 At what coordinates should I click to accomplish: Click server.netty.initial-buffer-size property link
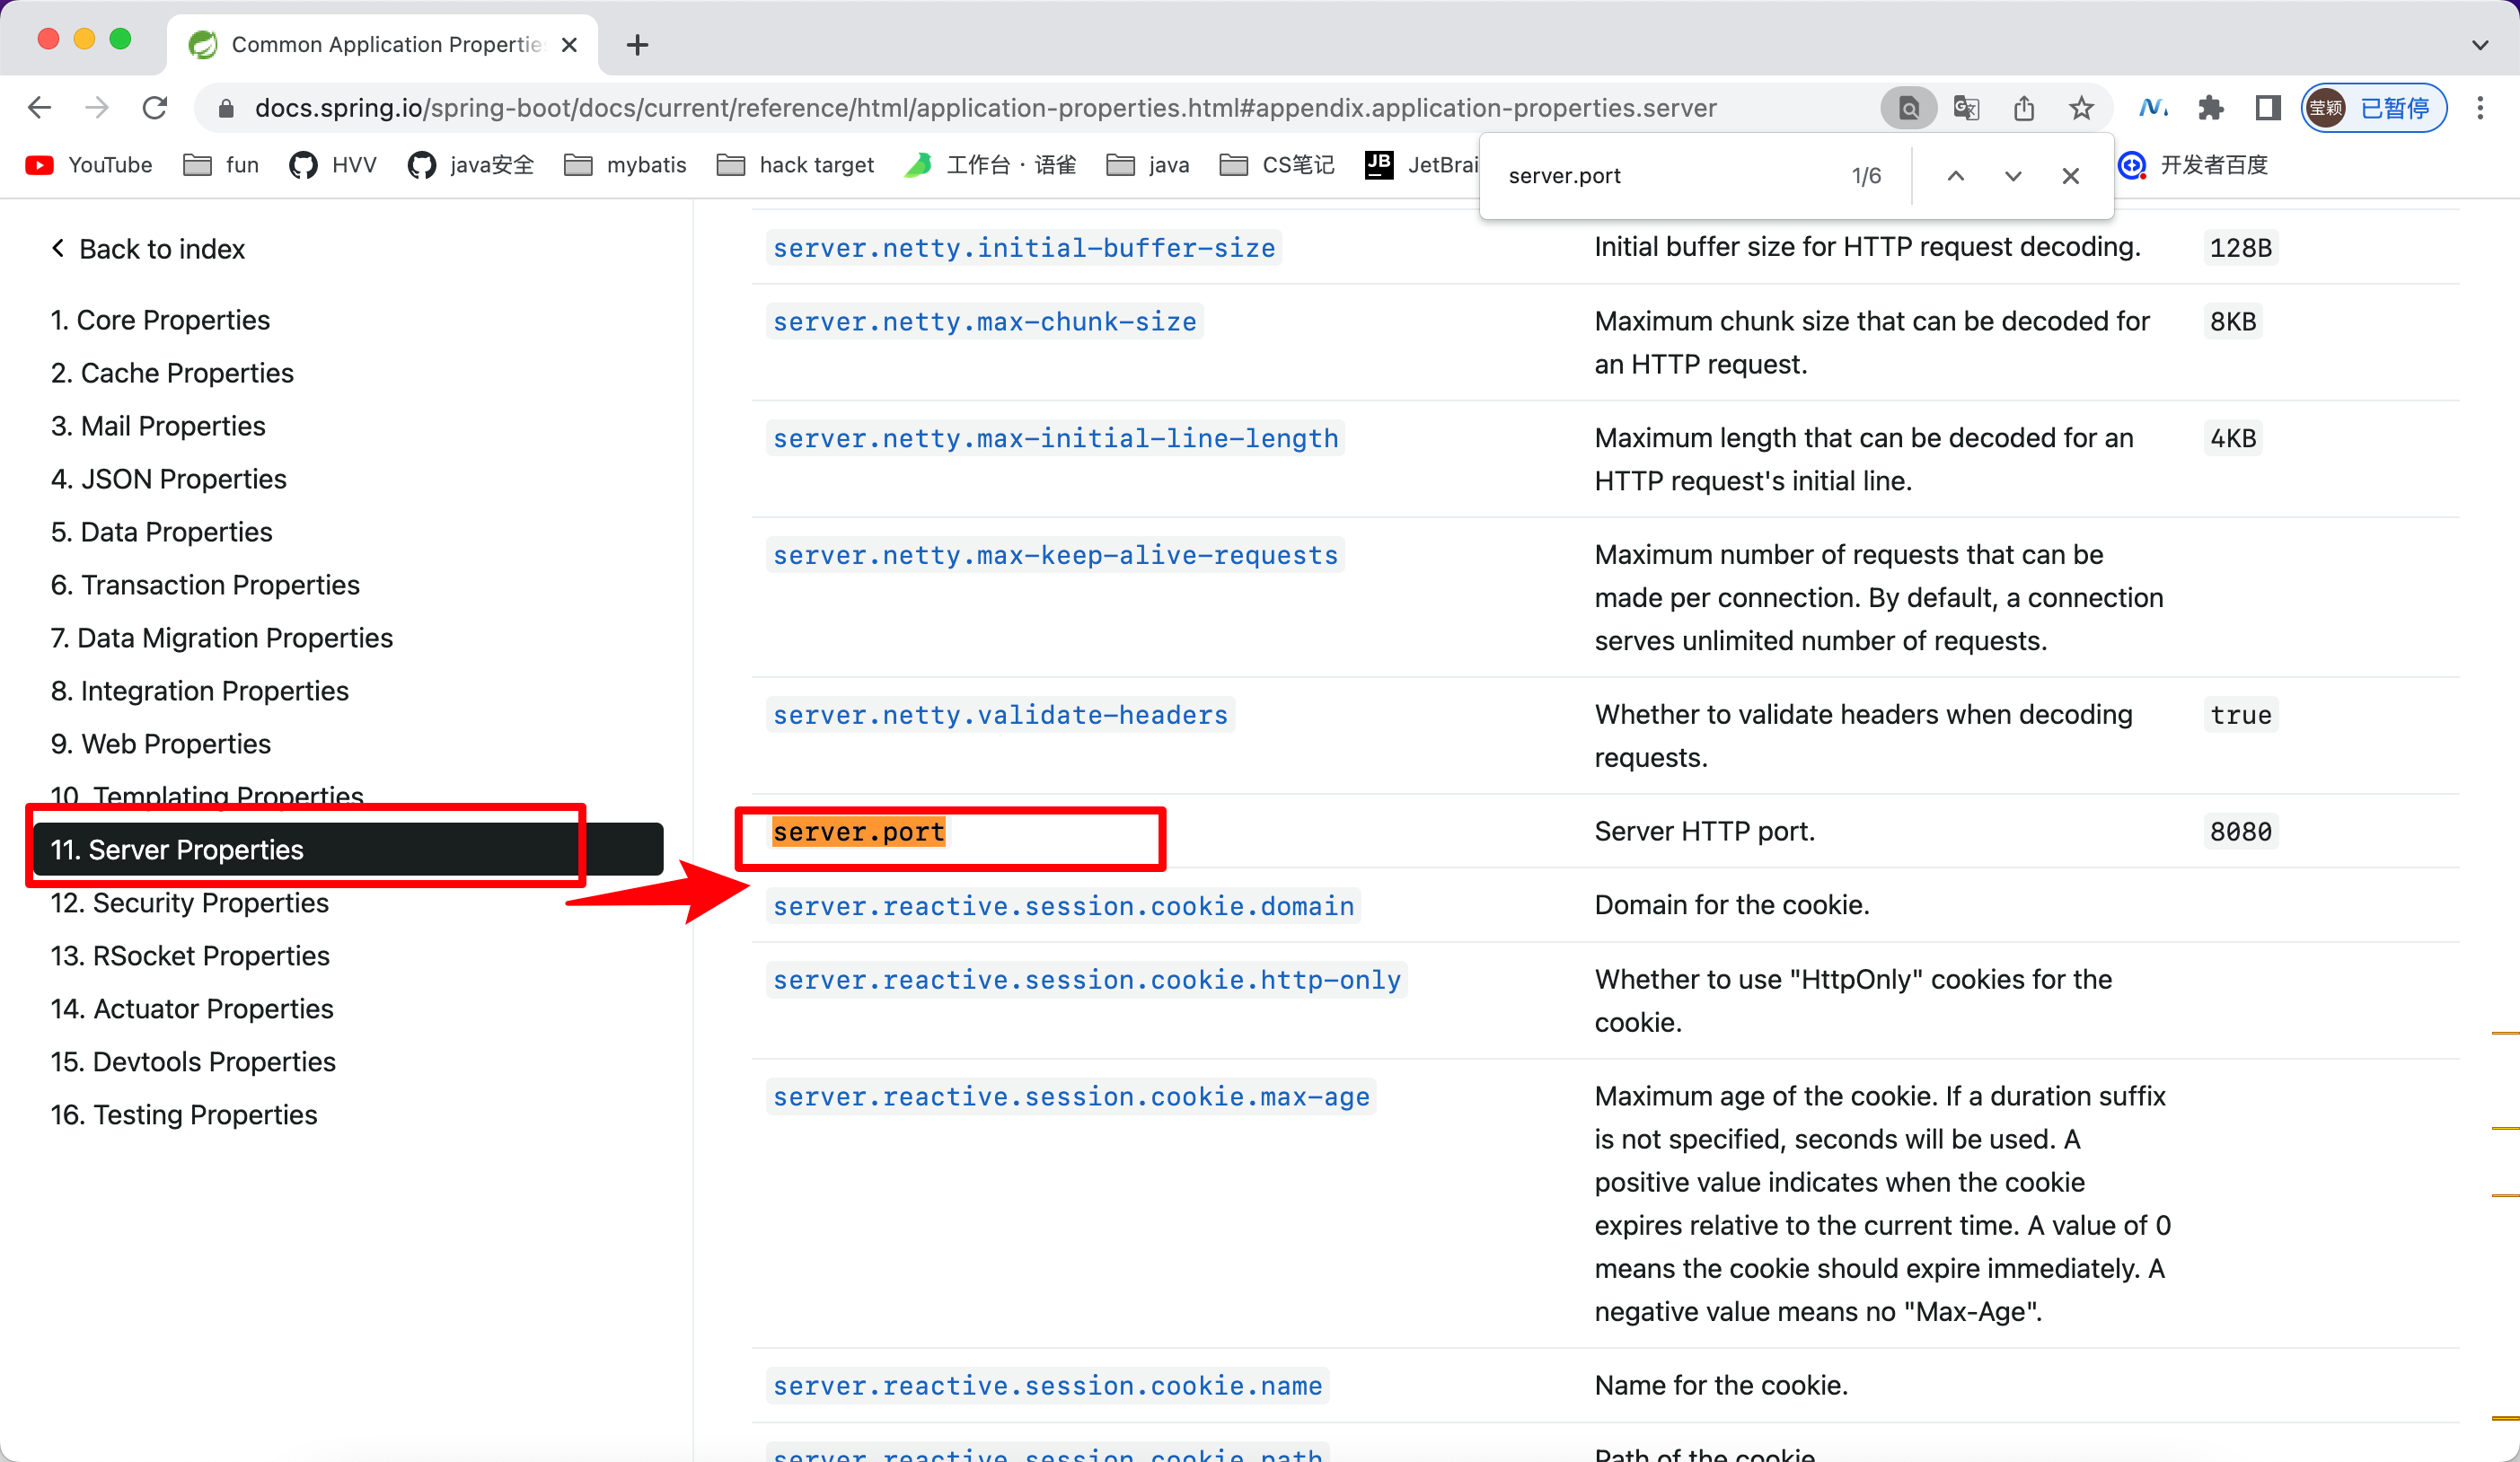point(1024,247)
